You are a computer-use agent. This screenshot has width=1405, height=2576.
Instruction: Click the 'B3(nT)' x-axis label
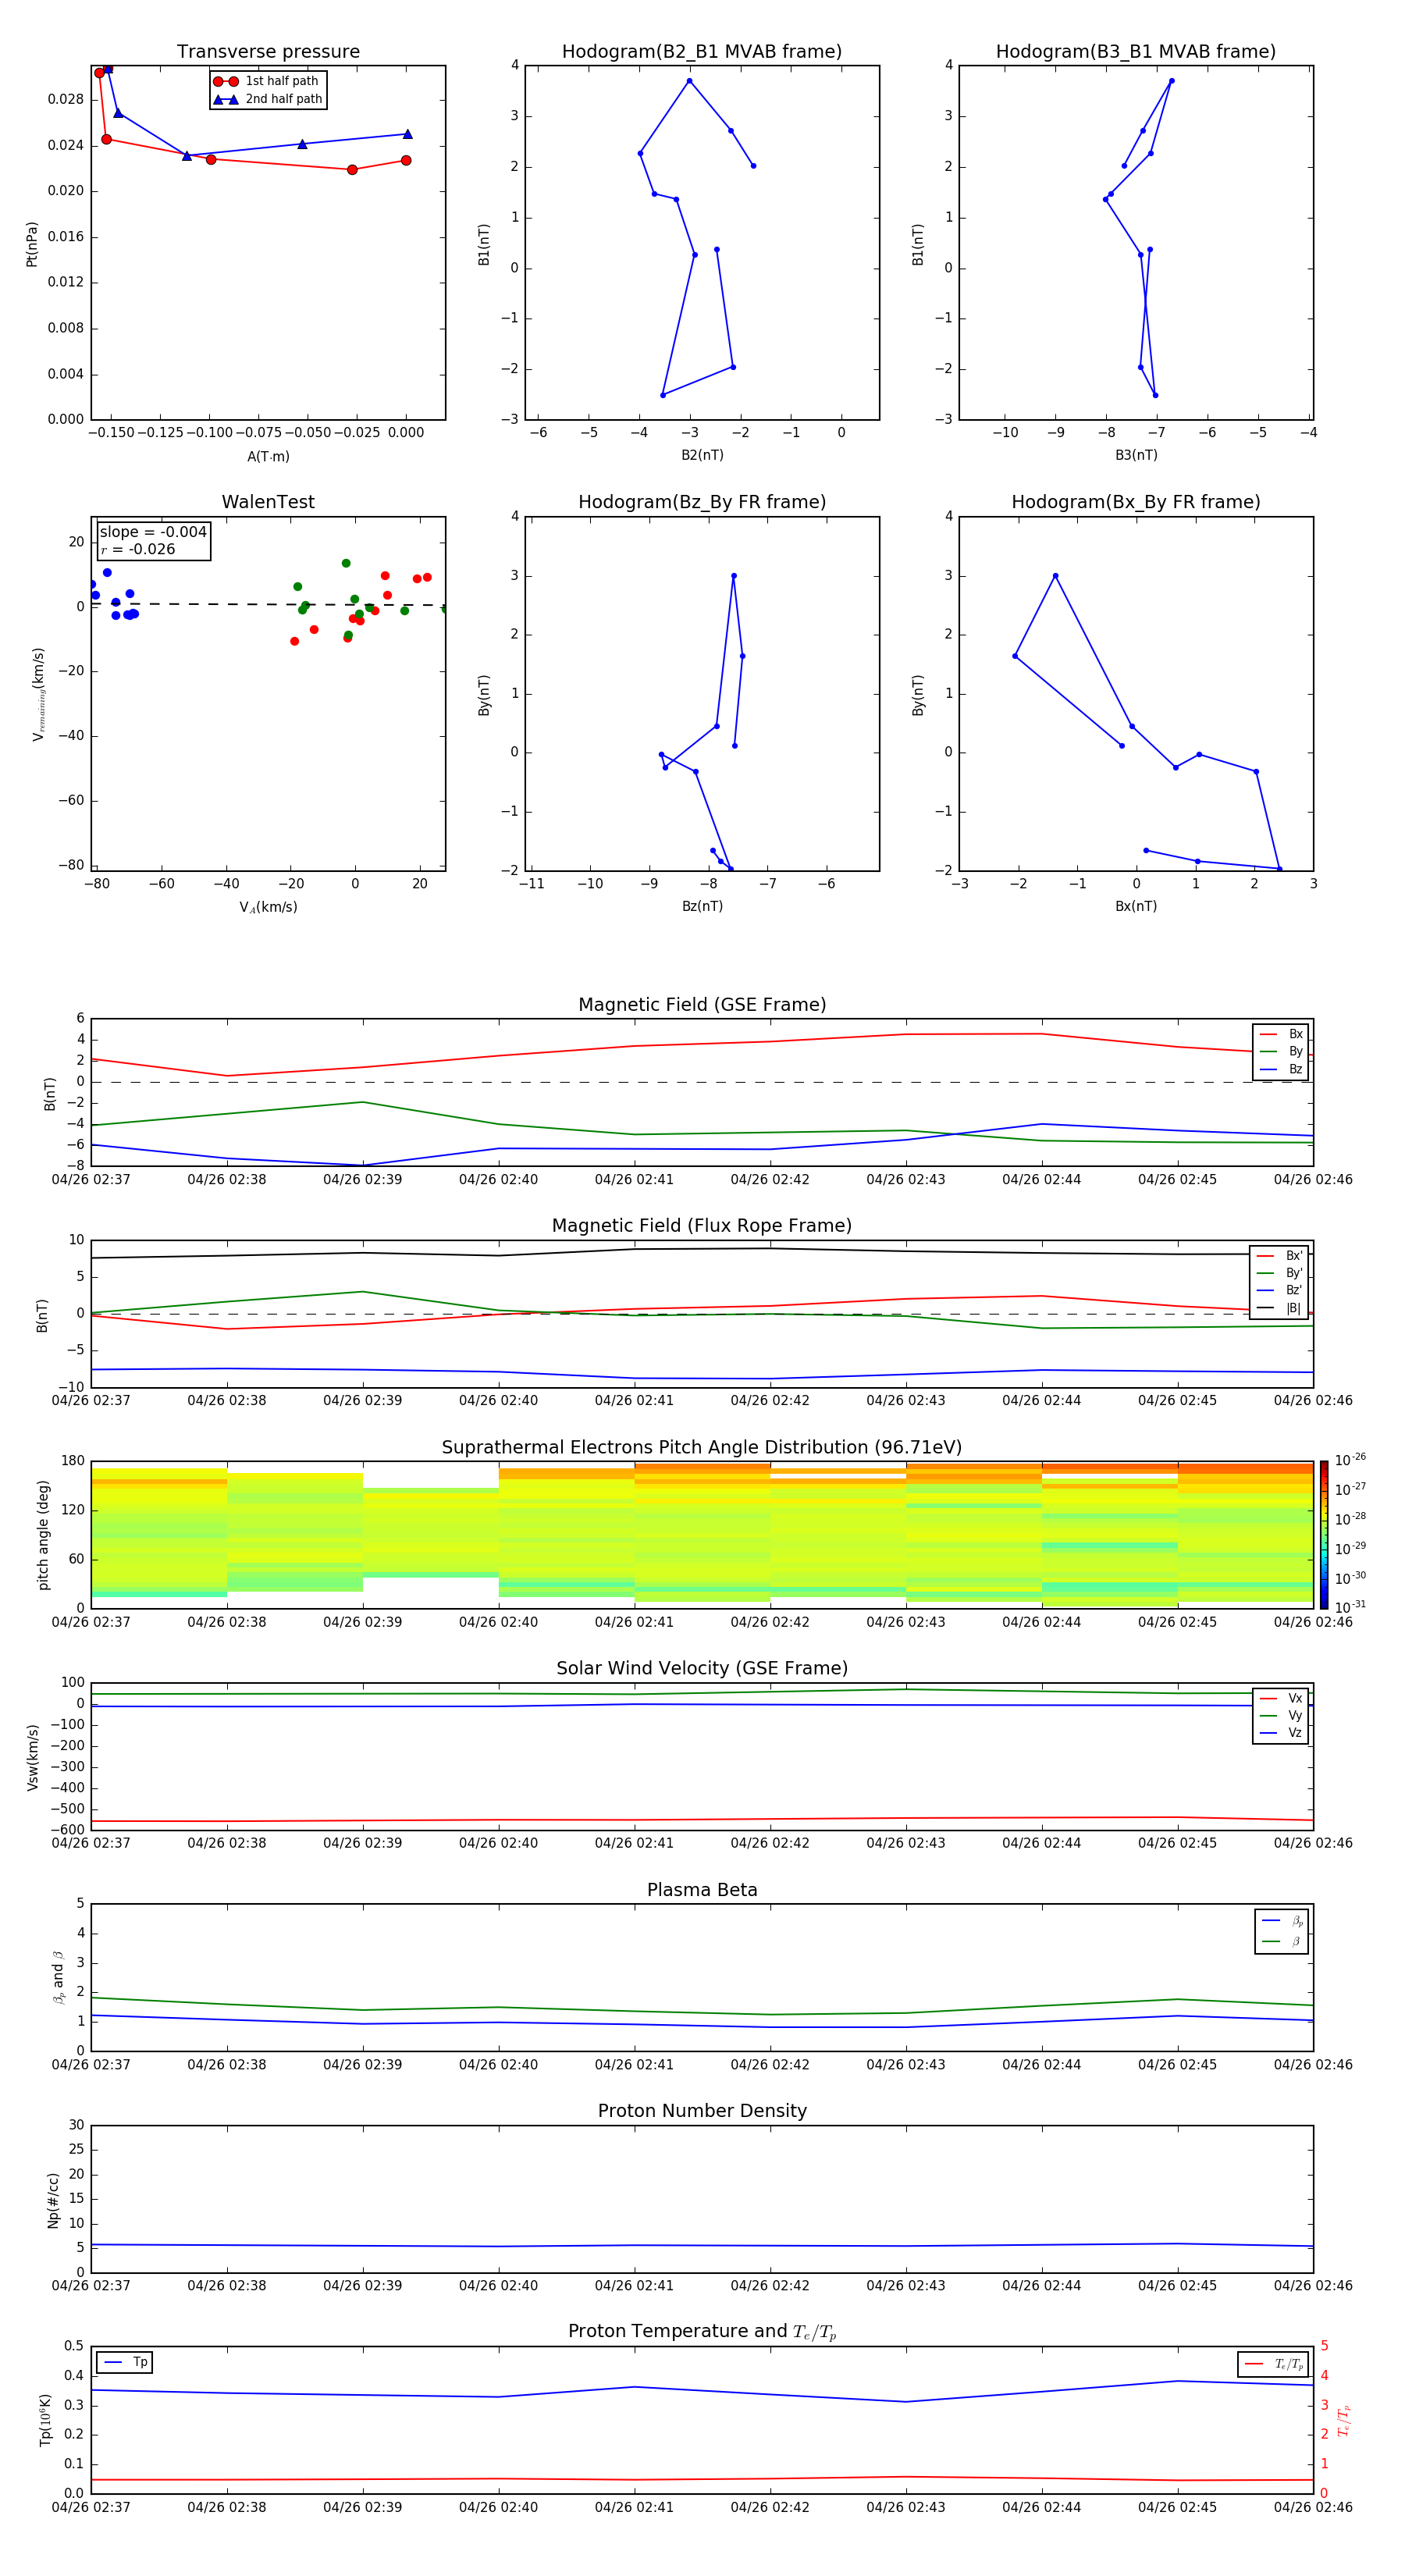click(1136, 455)
